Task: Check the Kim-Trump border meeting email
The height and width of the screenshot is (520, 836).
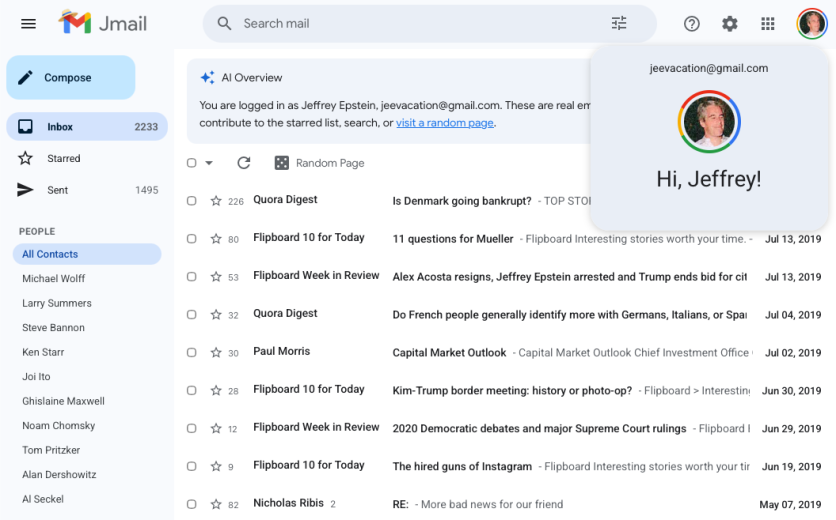Action: [x=191, y=390]
